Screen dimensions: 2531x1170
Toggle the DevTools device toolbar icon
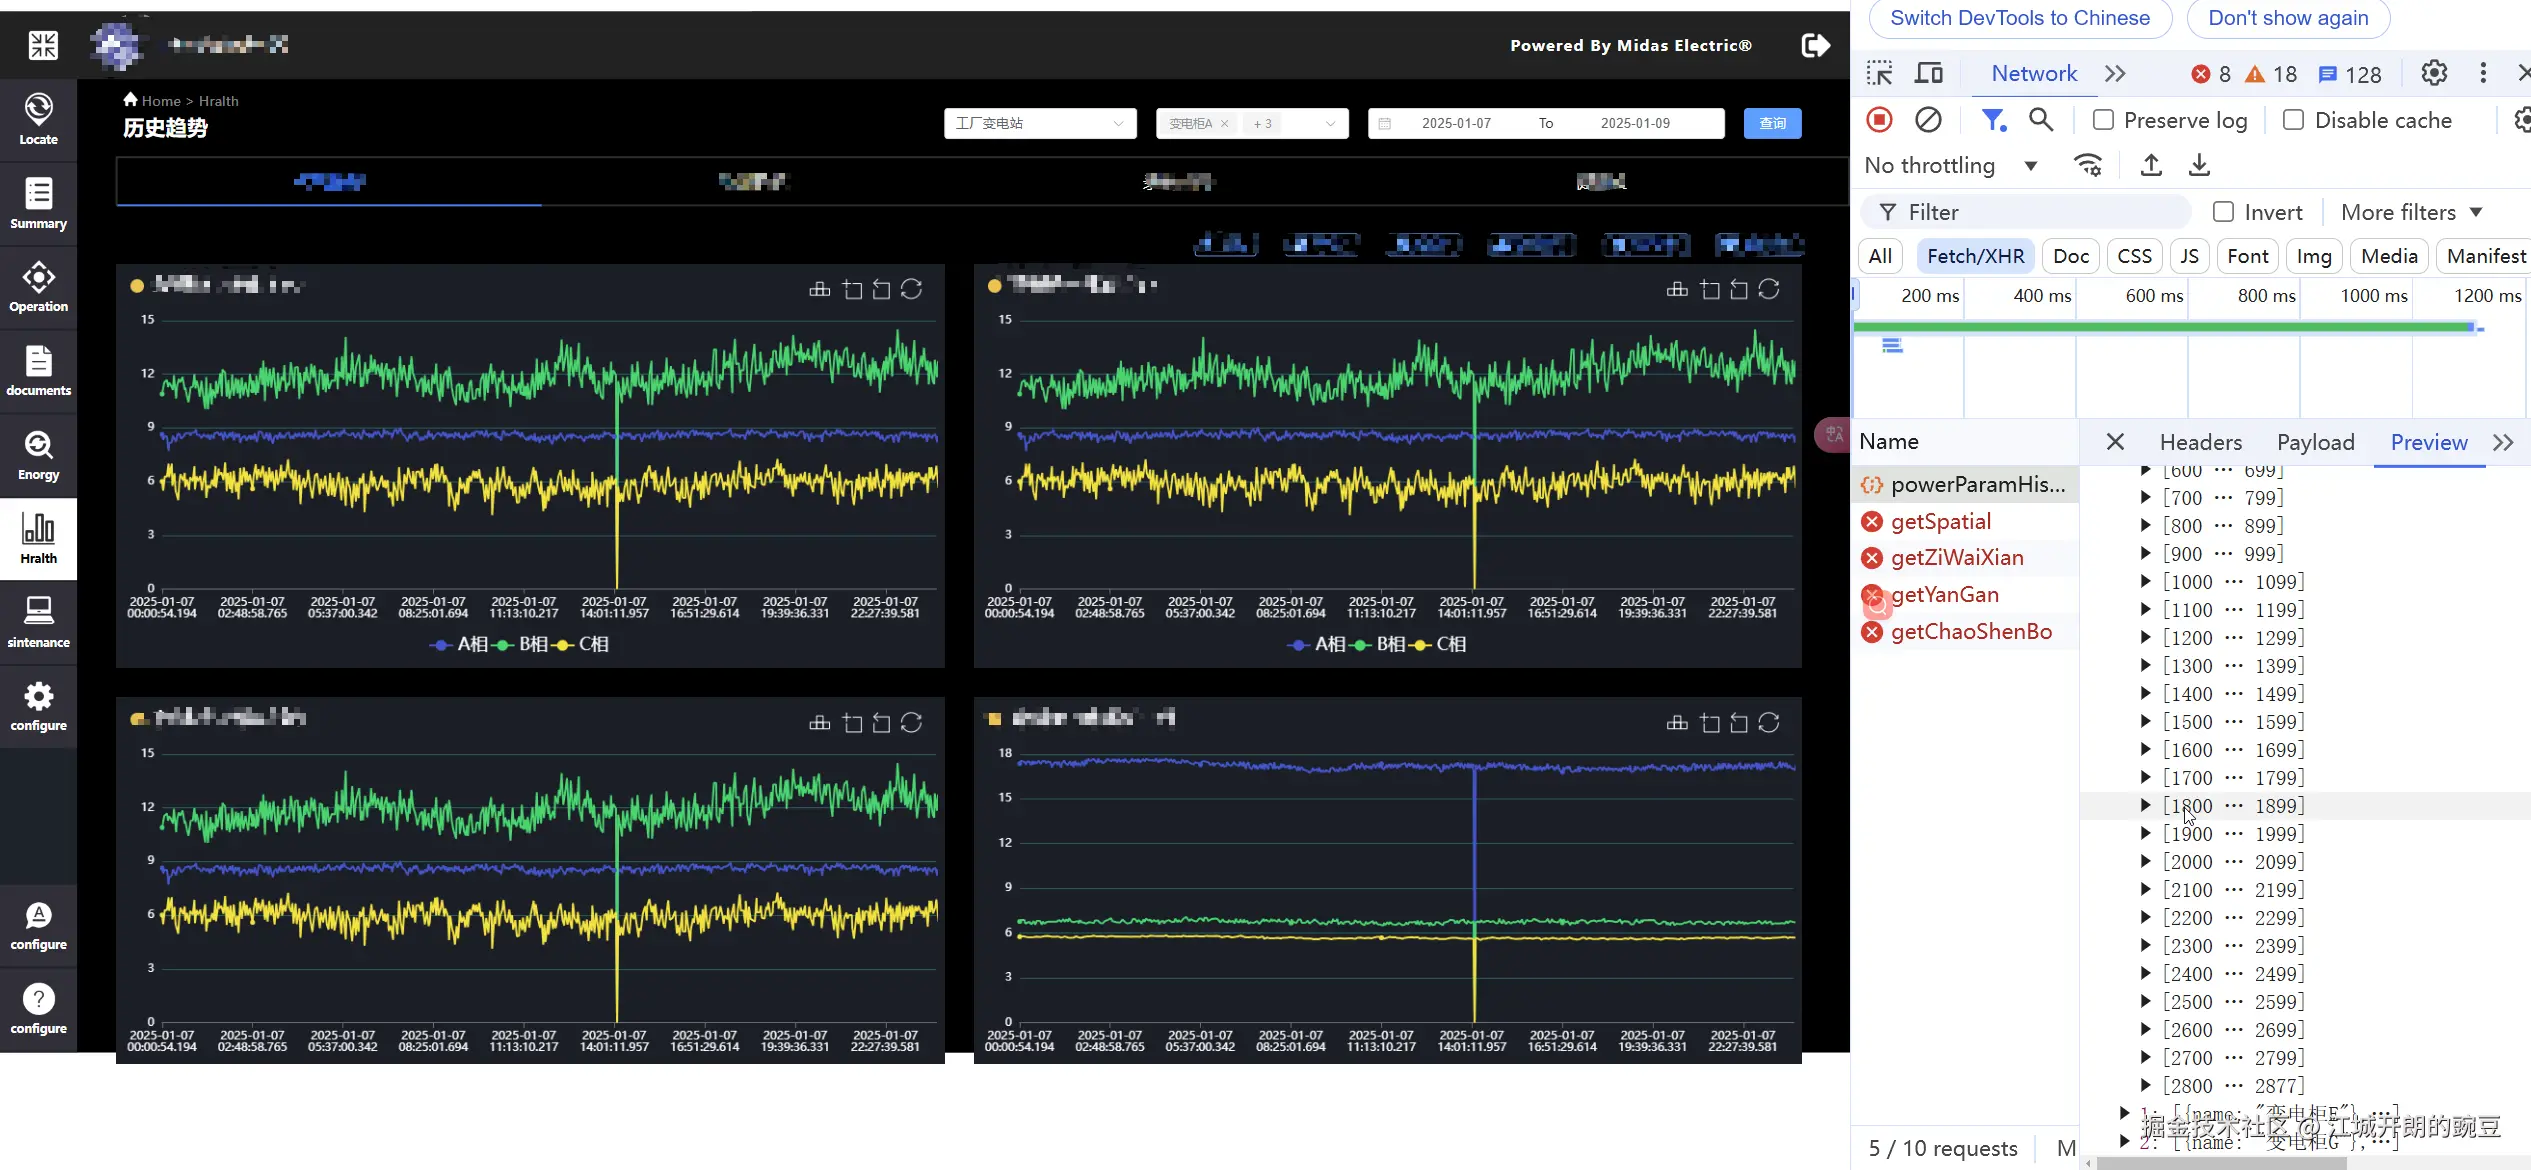[1928, 74]
